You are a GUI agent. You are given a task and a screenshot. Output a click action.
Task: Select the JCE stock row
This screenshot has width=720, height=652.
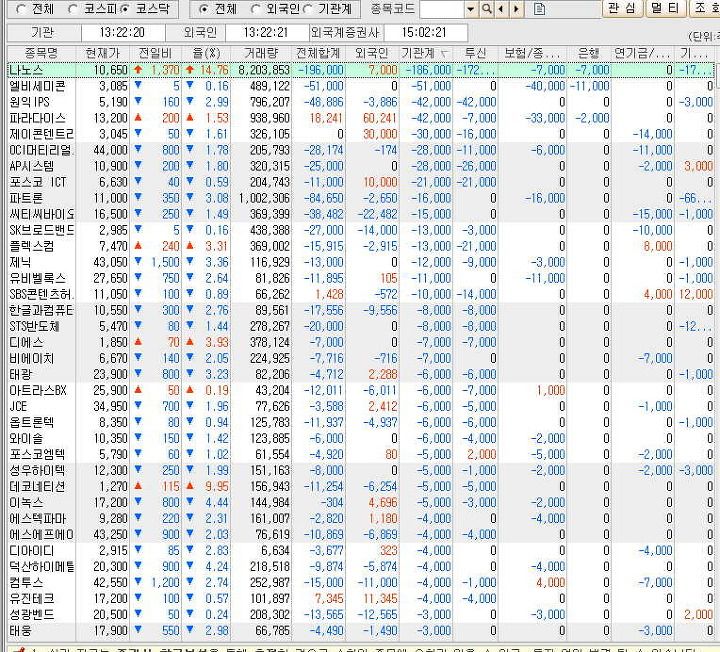click(x=361, y=406)
